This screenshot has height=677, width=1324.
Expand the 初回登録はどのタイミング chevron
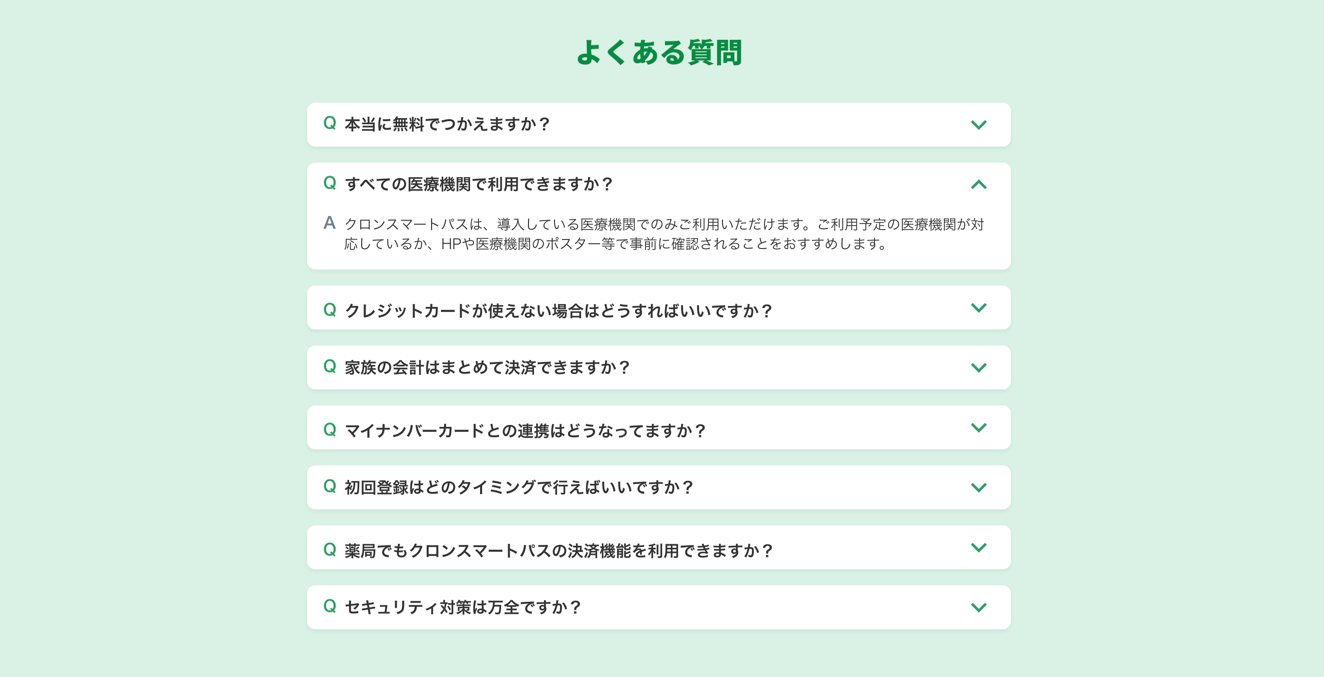pyautogui.click(x=979, y=488)
